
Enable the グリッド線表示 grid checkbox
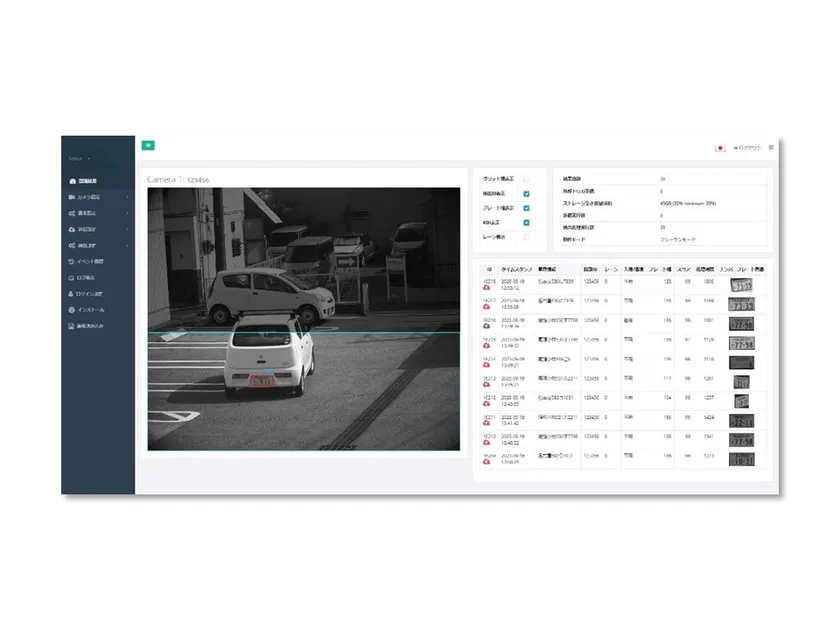point(527,179)
